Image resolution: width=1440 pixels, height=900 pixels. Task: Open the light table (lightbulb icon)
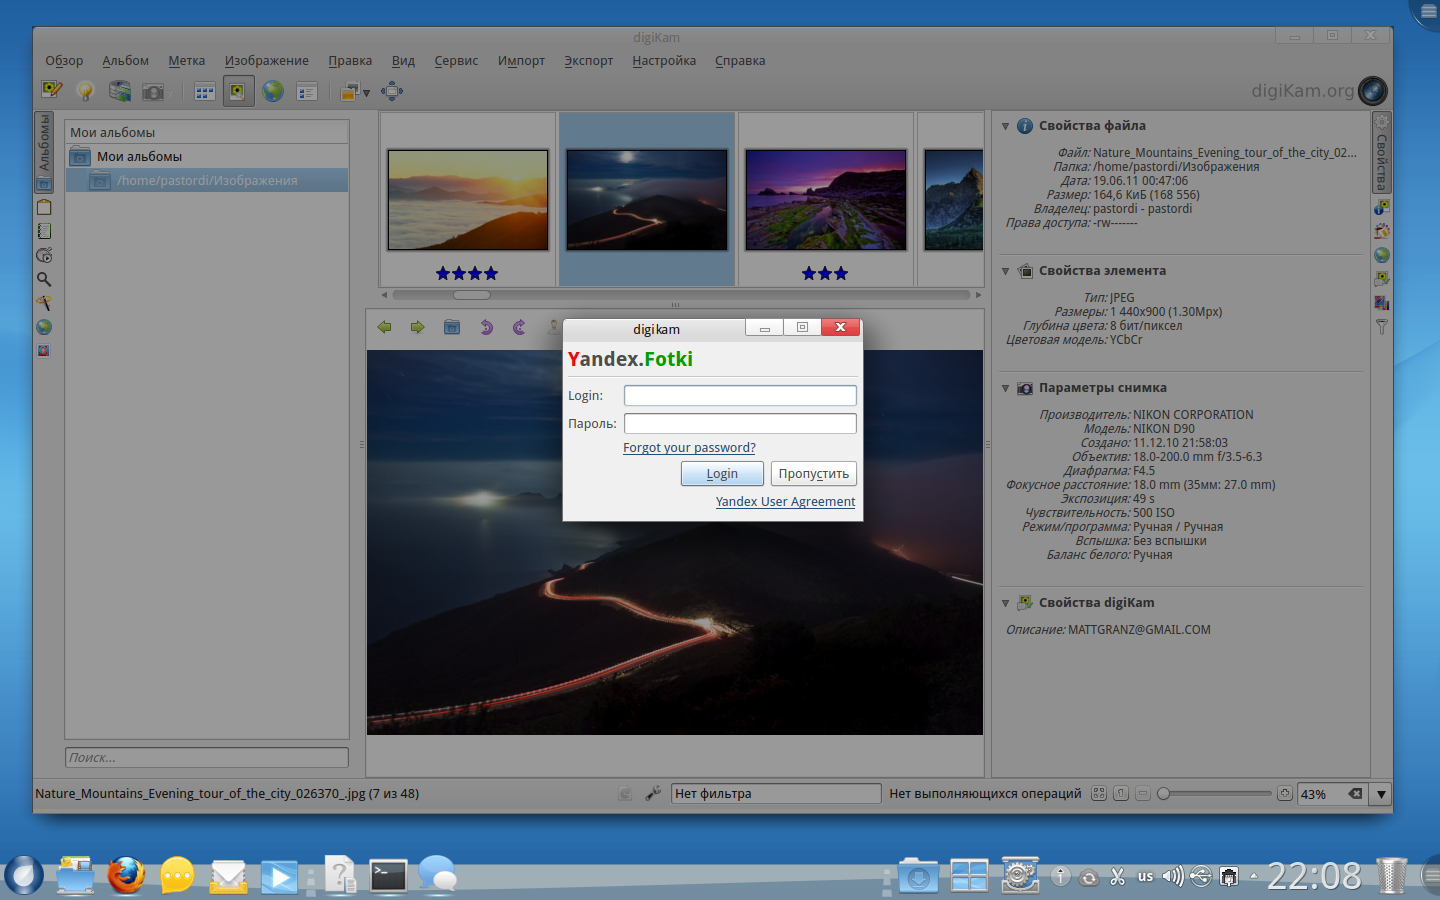(86, 91)
